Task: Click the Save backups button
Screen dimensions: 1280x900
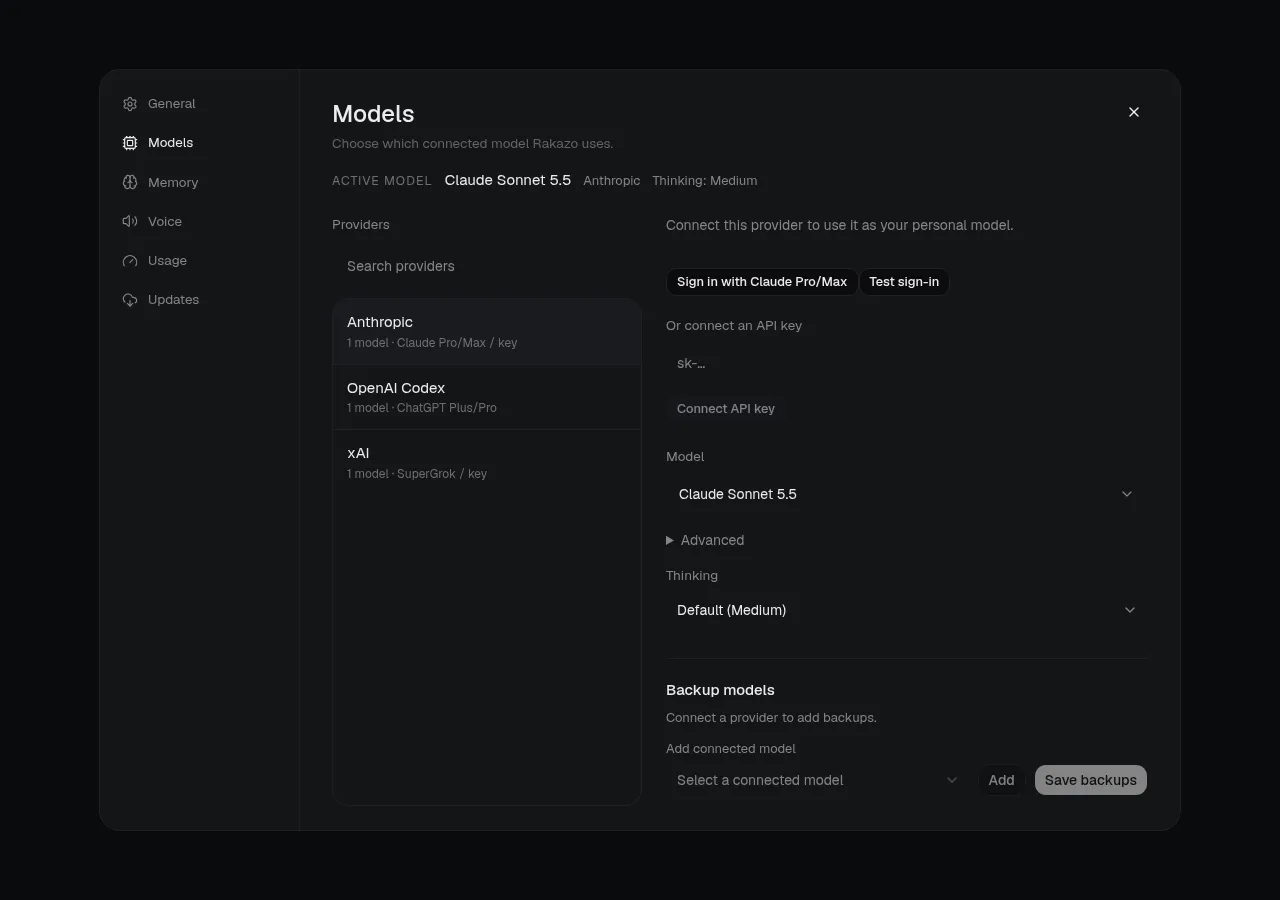Action: pyautogui.click(x=1091, y=780)
